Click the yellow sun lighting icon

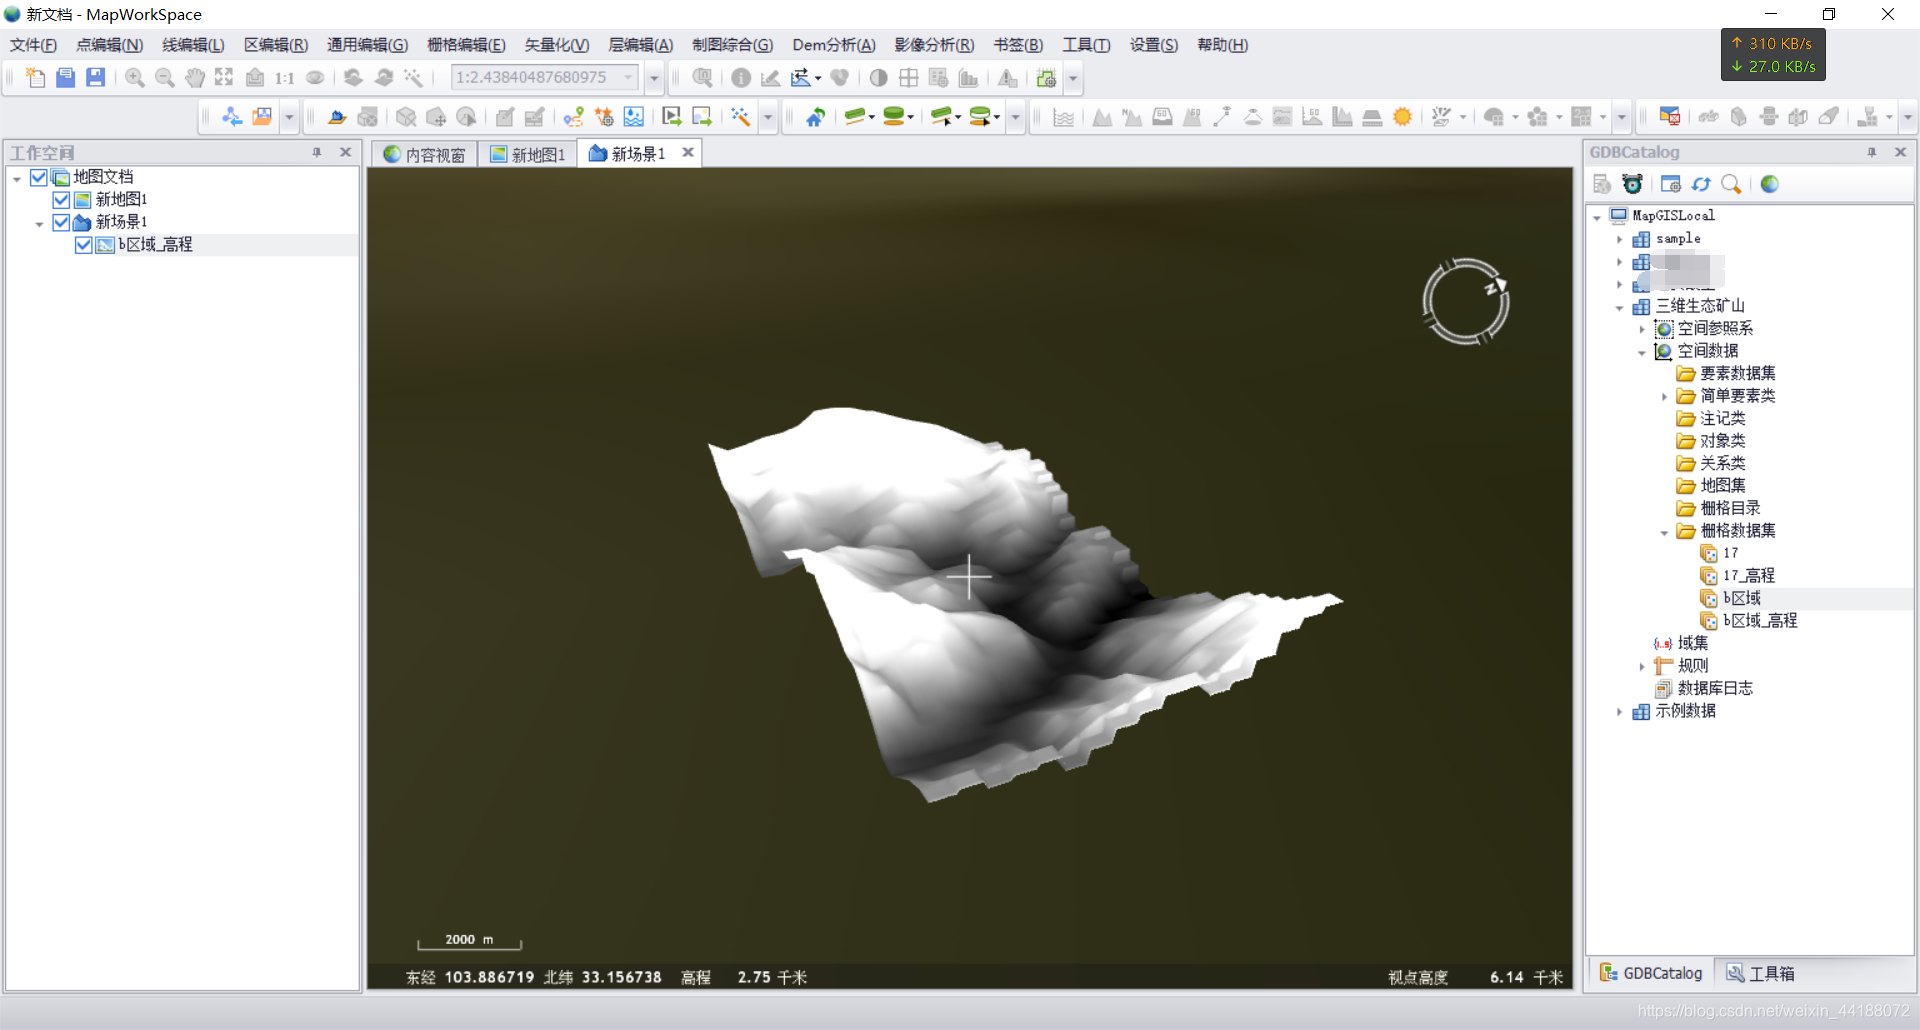[1403, 117]
